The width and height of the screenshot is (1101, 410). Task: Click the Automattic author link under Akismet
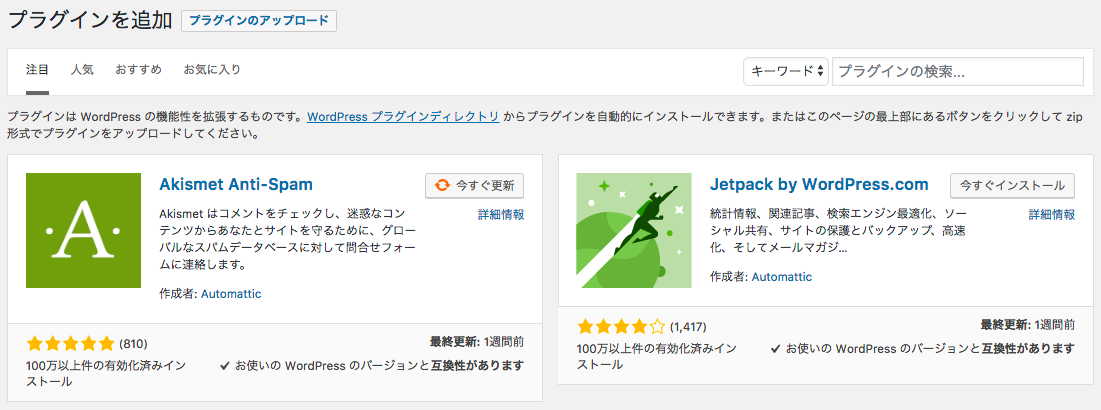point(231,294)
